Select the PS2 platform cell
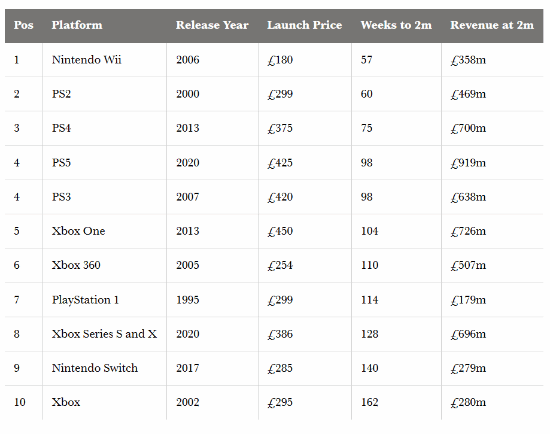 [61, 94]
